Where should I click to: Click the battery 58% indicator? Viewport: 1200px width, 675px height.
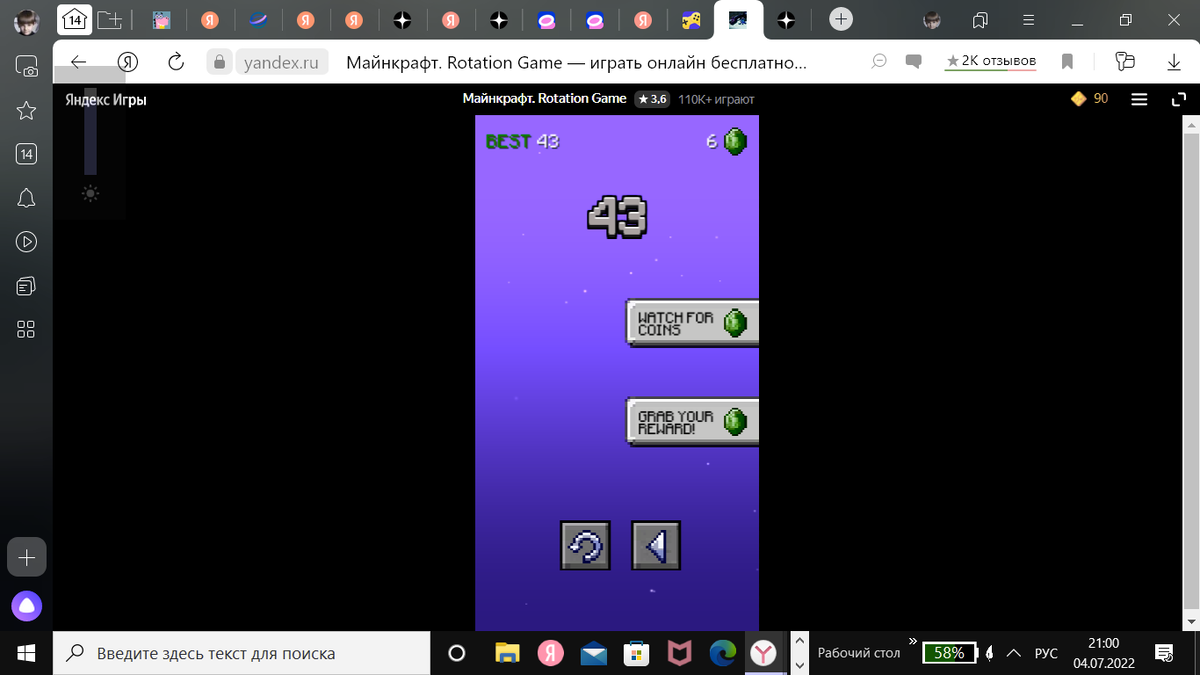[949, 653]
